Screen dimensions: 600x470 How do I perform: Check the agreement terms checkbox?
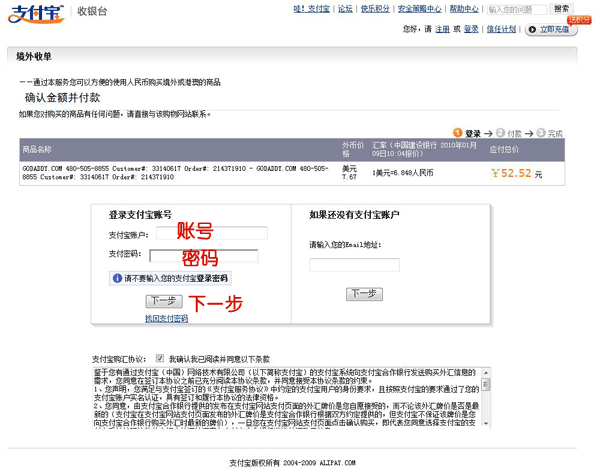(160, 357)
